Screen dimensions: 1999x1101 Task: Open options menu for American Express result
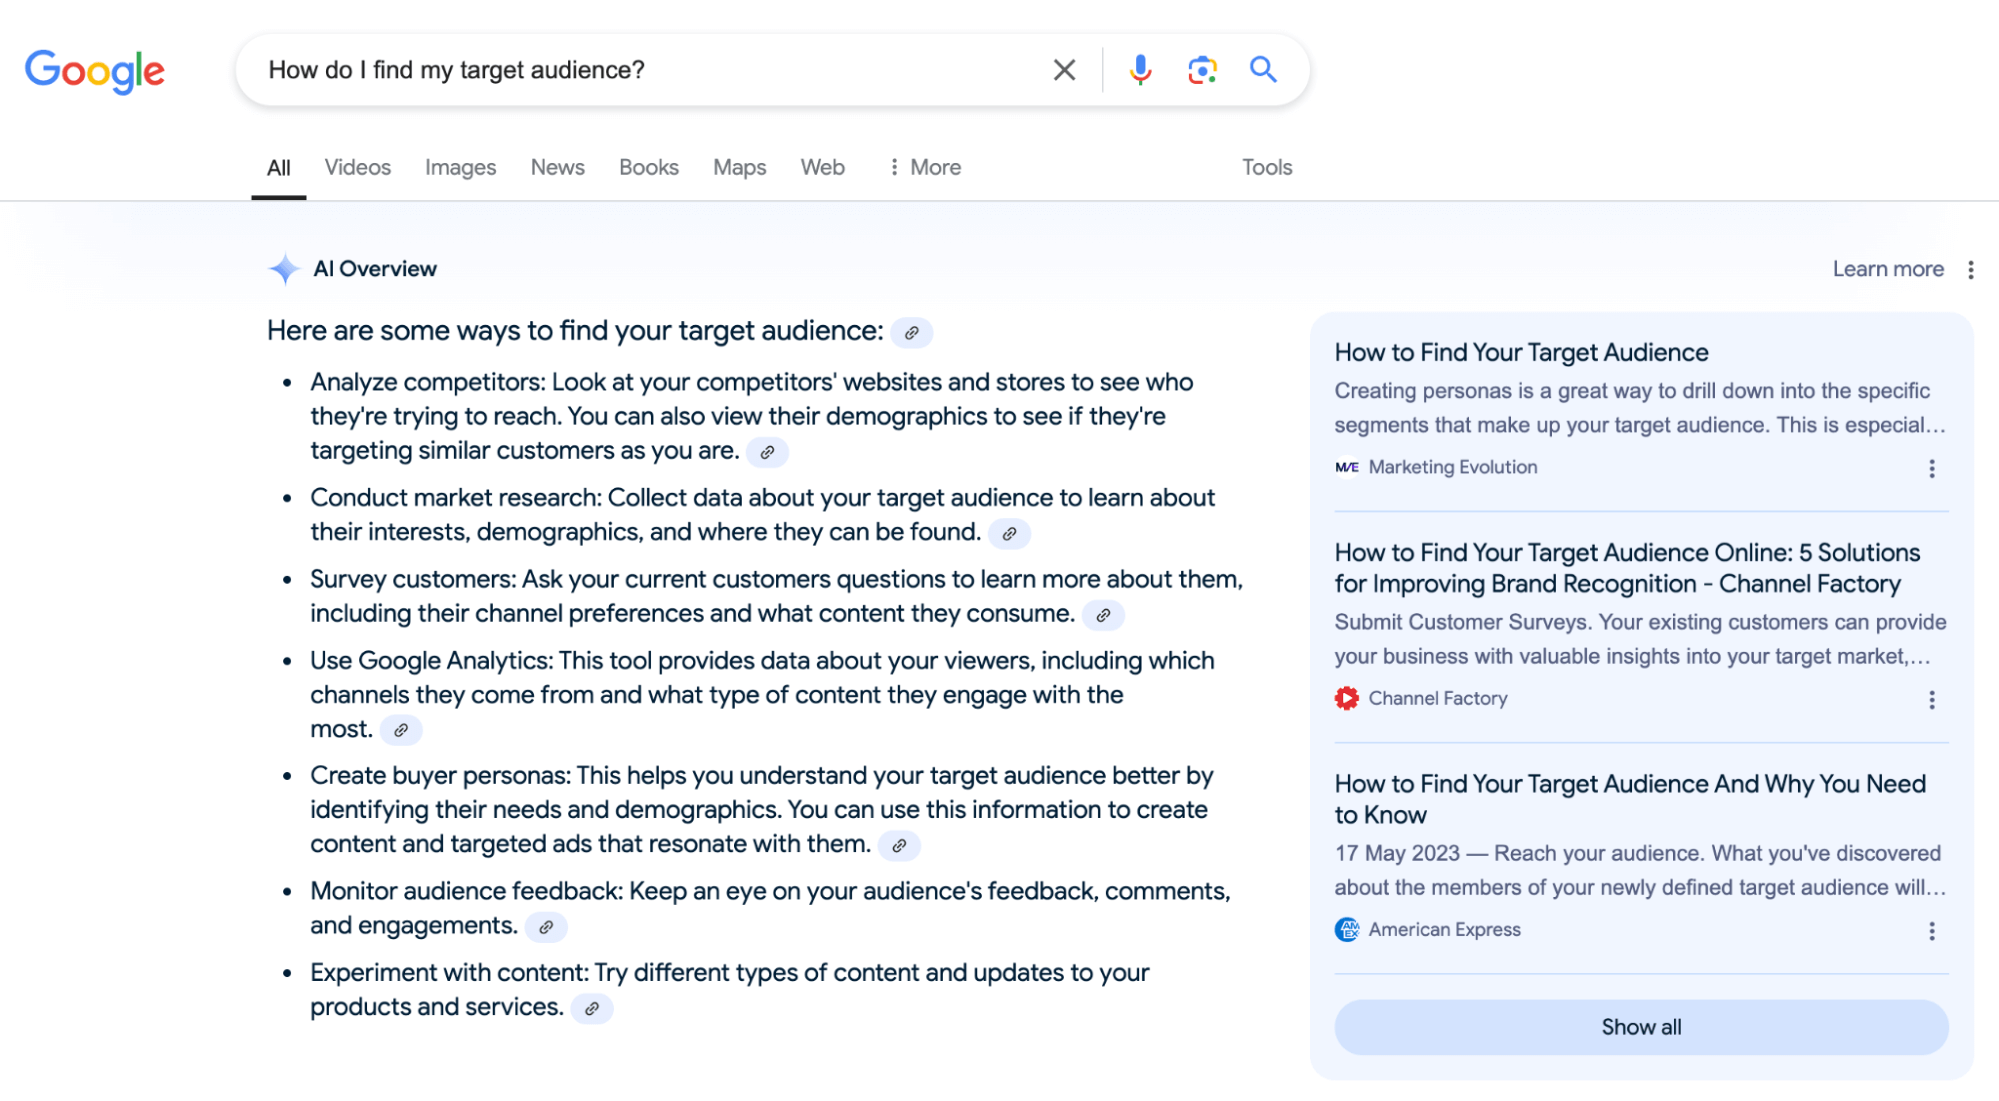(x=1931, y=931)
